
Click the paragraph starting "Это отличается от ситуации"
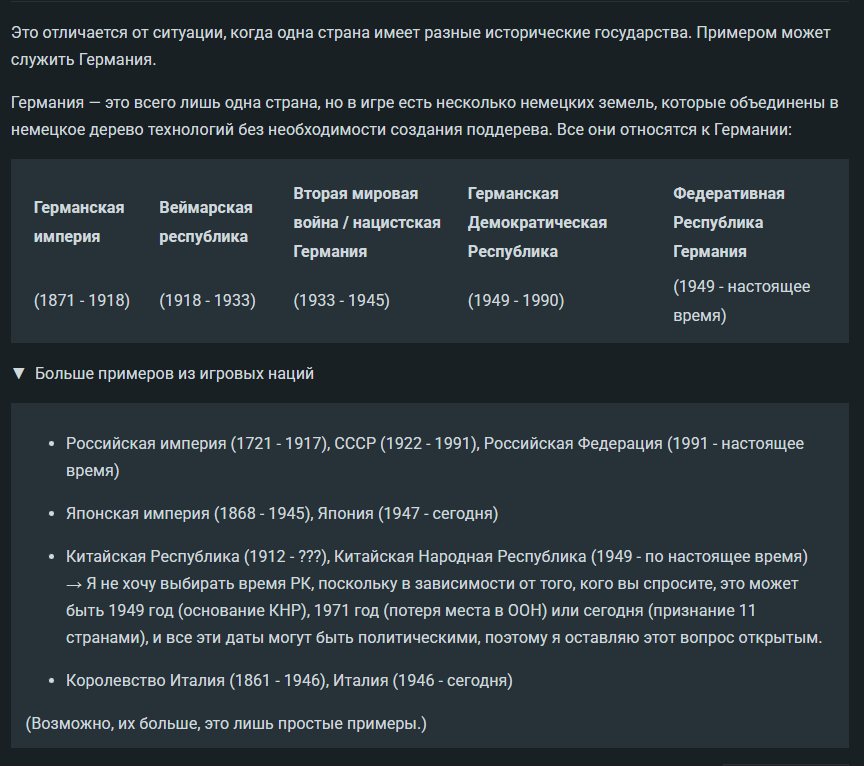click(421, 46)
